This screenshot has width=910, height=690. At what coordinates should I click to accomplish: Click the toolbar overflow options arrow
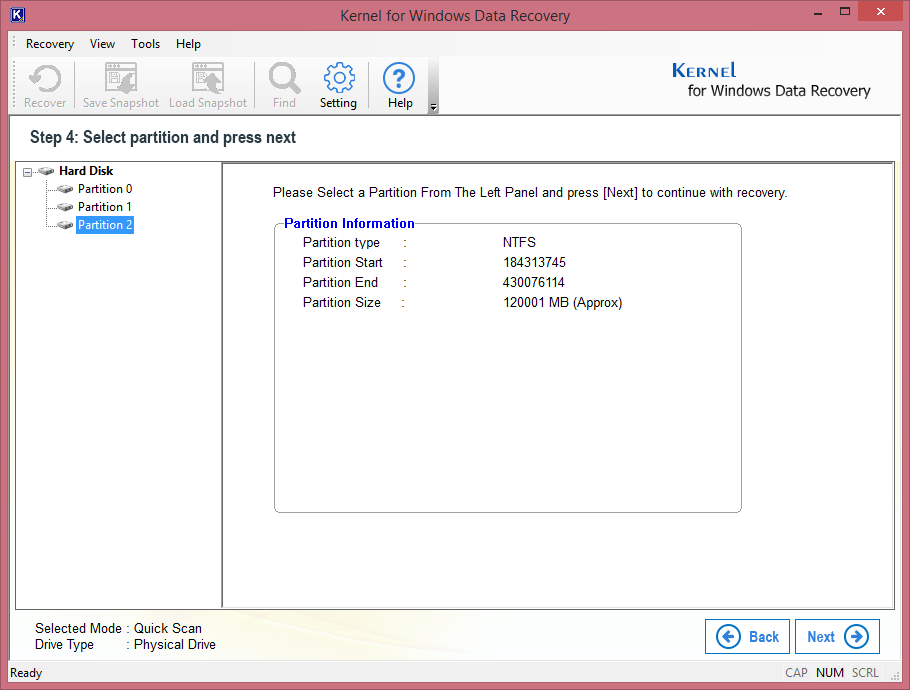[x=433, y=107]
